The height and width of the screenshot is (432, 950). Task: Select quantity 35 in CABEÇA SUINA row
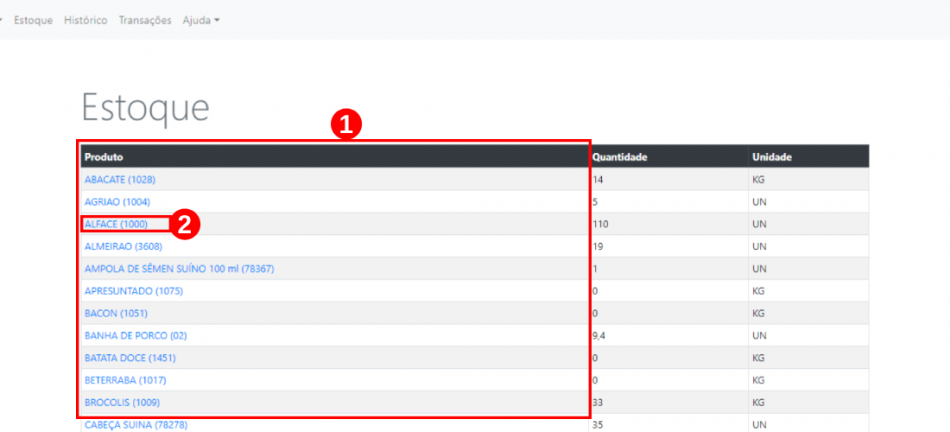pyautogui.click(x=598, y=425)
